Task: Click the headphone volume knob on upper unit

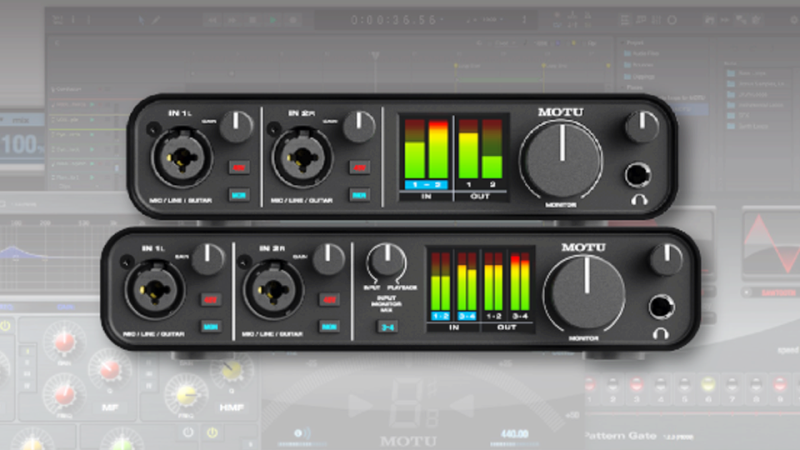Action: pos(642,126)
